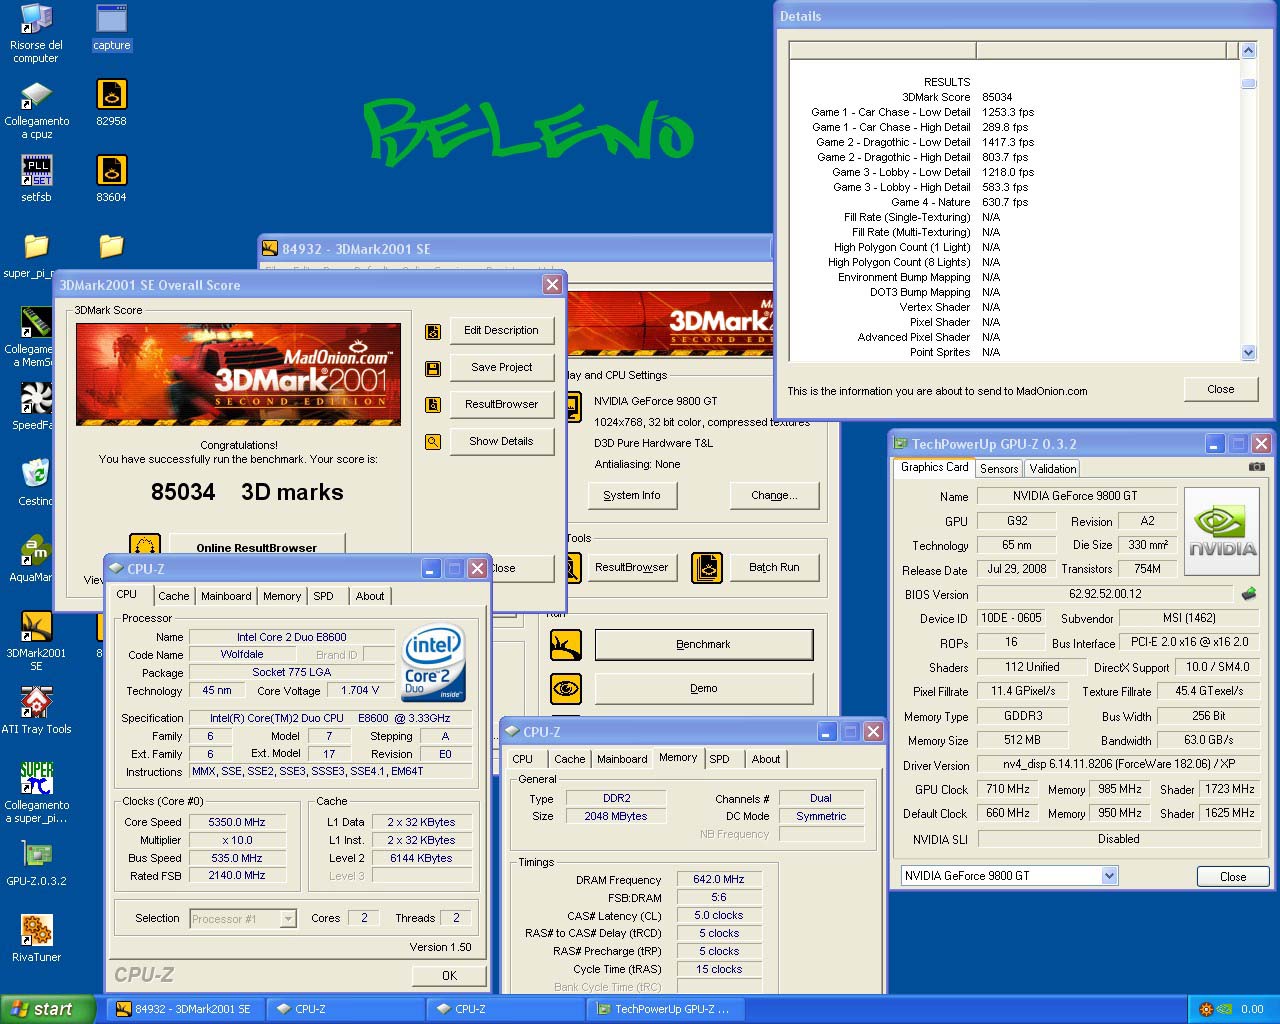Click System Info button in 3DMark
The width and height of the screenshot is (1280, 1024).
tap(632, 496)
